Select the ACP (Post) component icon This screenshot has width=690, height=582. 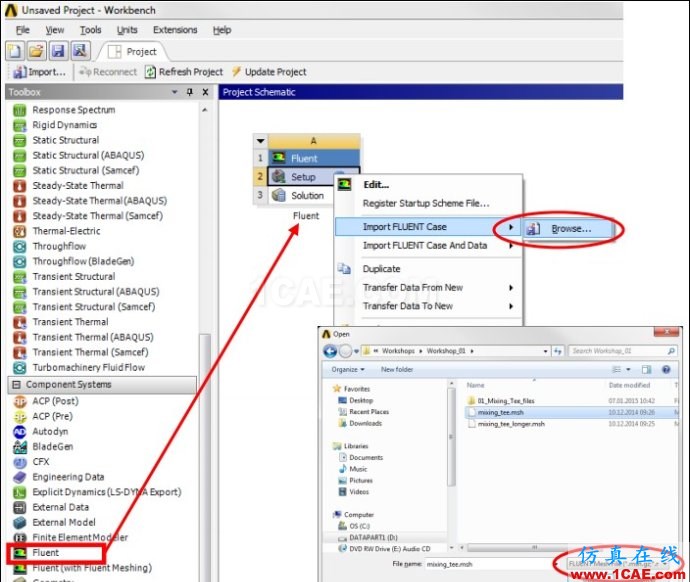pos(19,401)
